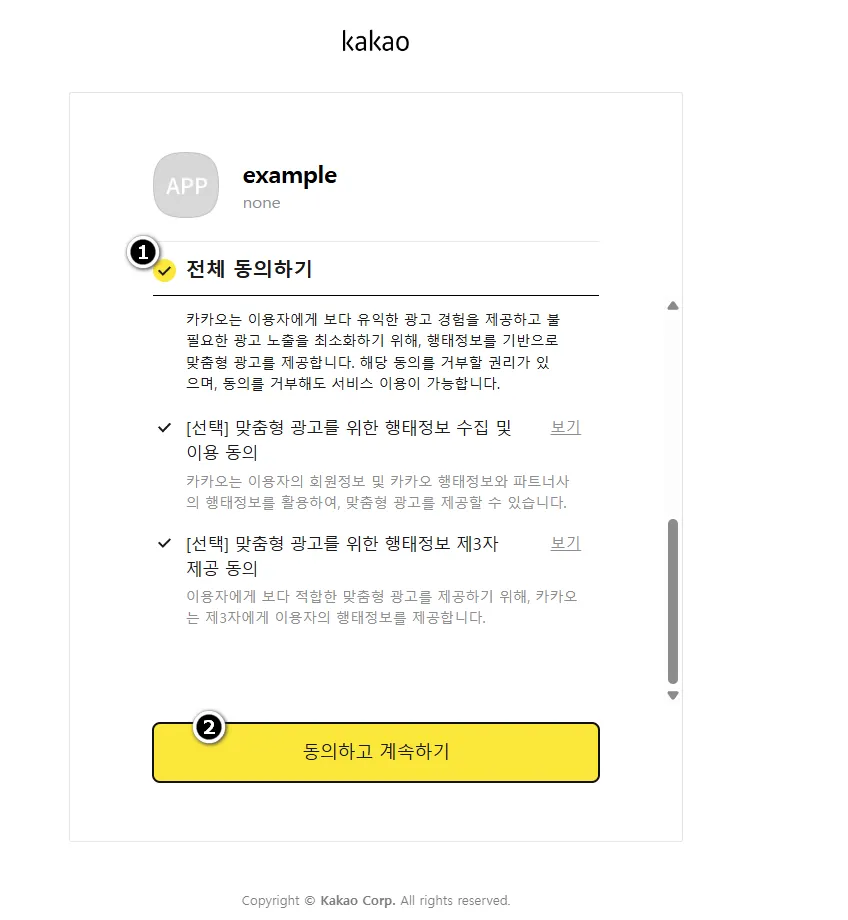The height and width of the screenshot is (920, 848).
Task: Click the 전체 동의하기 label text
Action: pyautogui.click(x=249, y=269)
